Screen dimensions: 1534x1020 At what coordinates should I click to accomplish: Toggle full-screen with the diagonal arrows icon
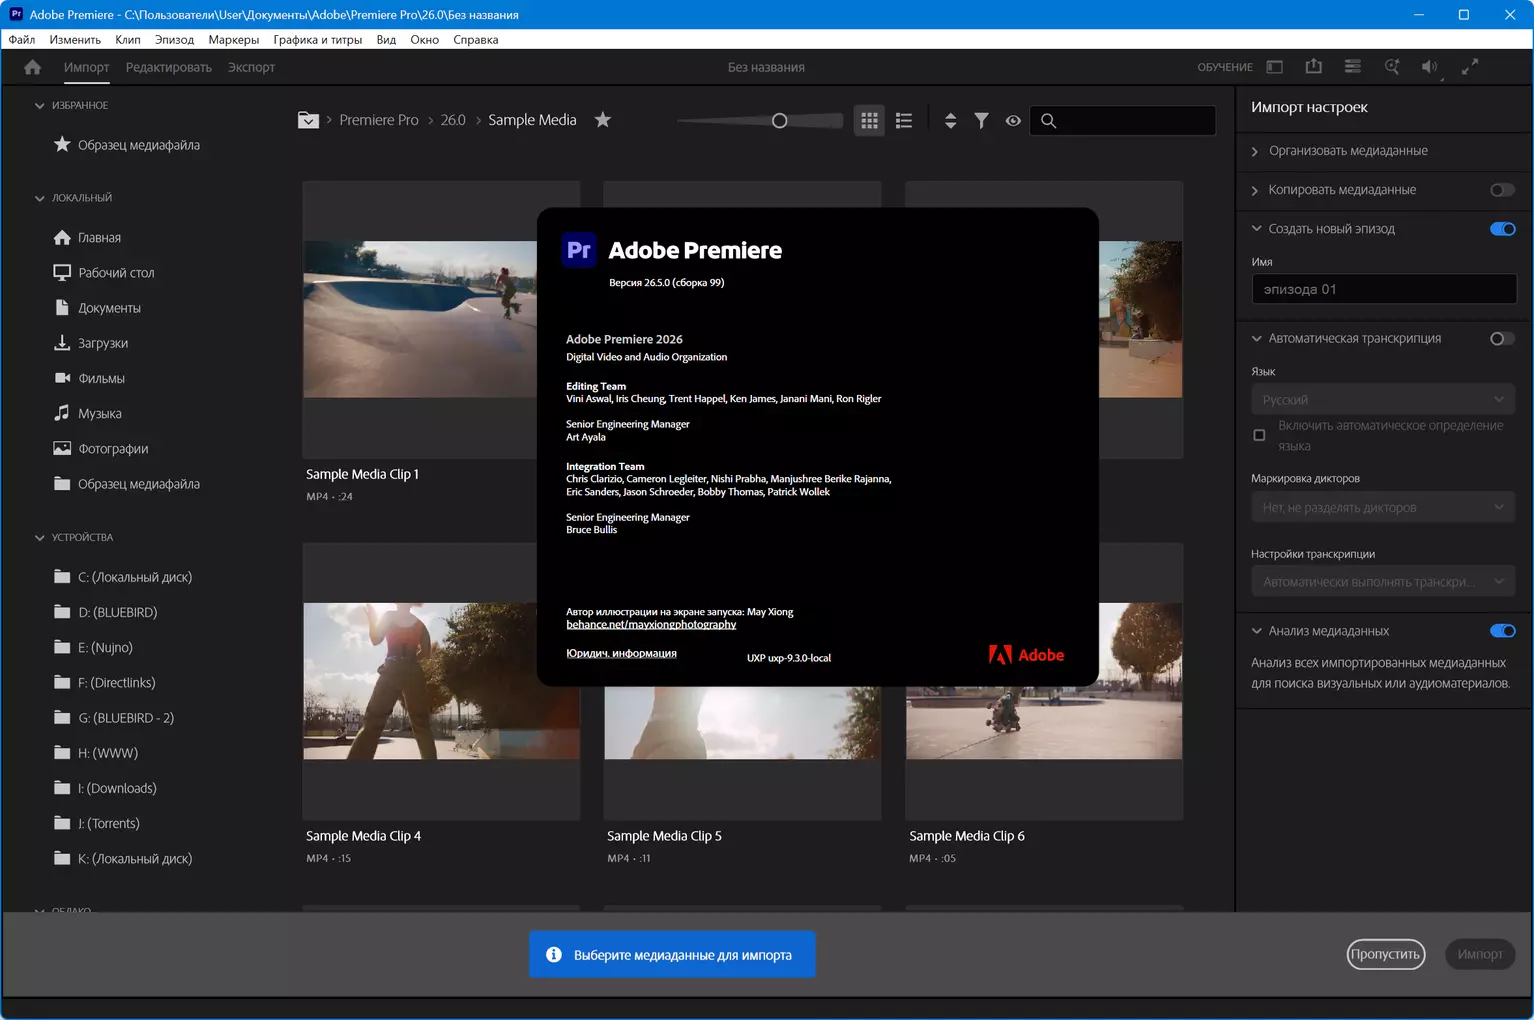(x=1470, y=67)
